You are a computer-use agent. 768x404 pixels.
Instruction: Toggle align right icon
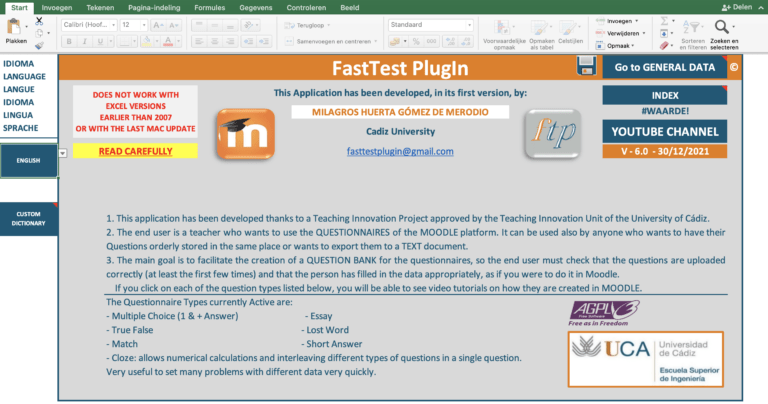(230, 42)
